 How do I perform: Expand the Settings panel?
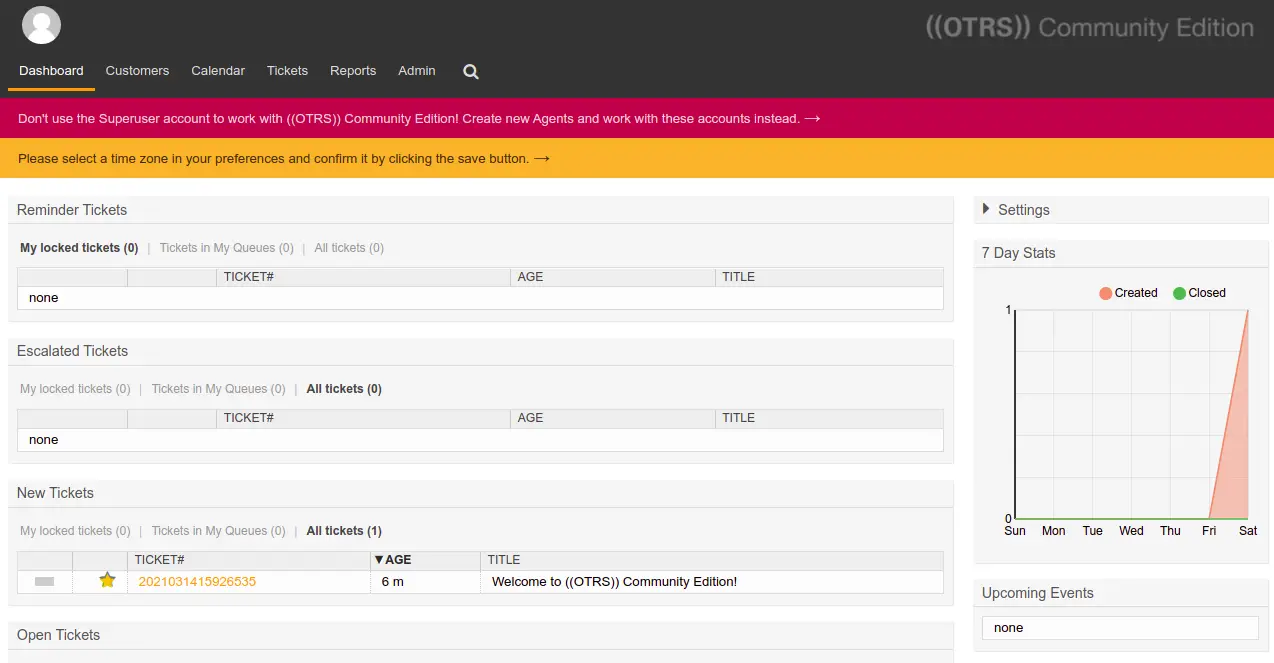click(x=1016, y=210)
